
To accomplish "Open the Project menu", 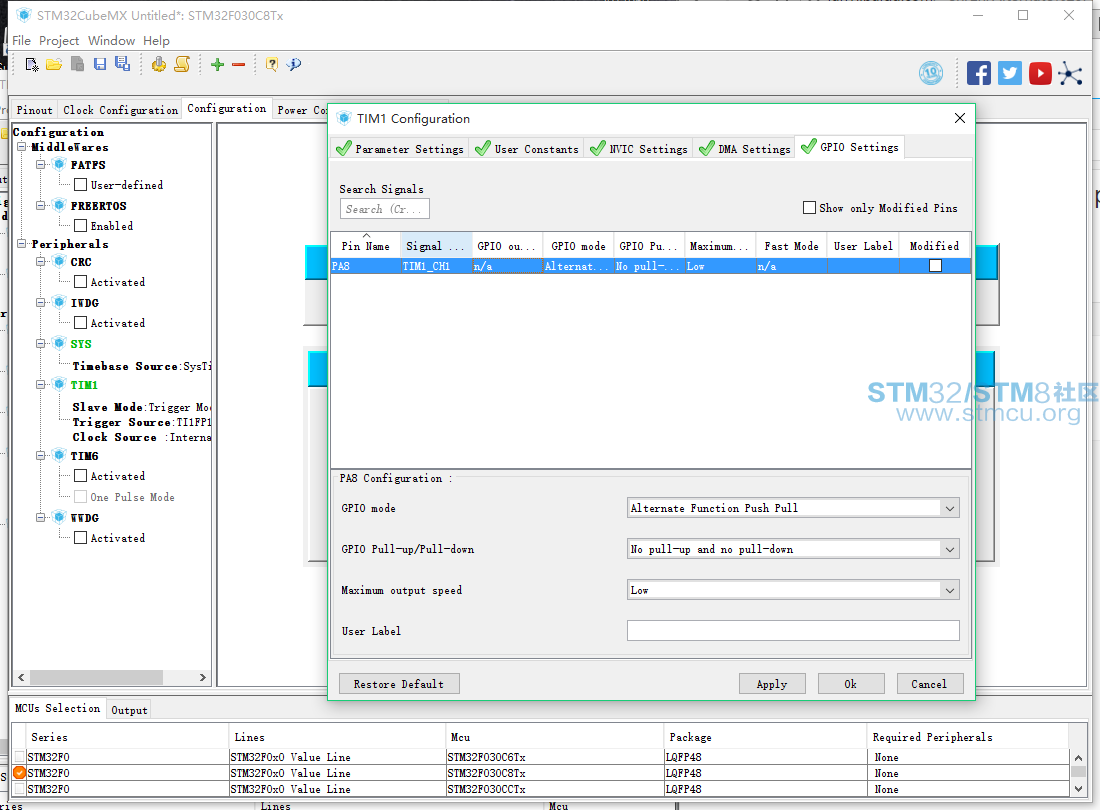I will [x=59, y=41].
